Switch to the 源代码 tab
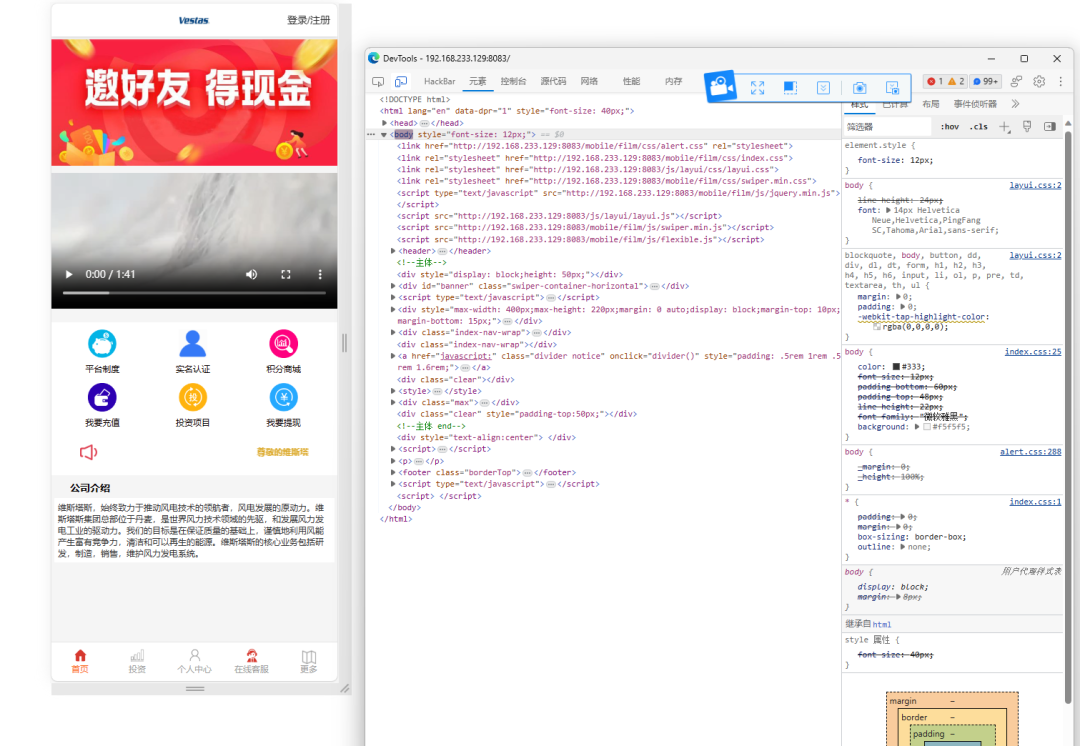Screen dimensions: 1080x746 coord(553,81)
